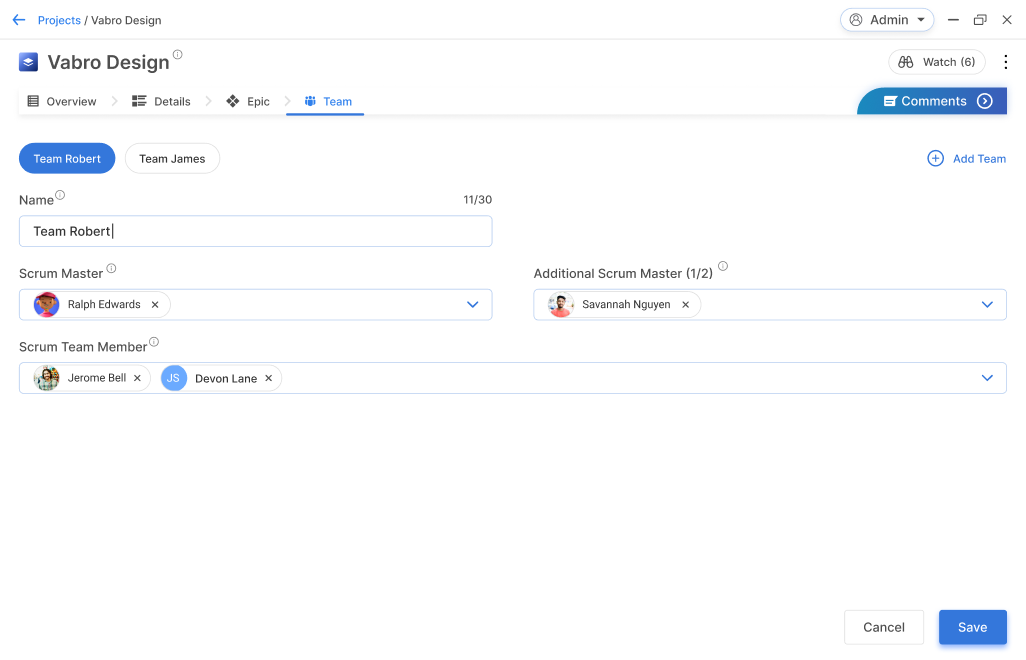Open the Comments panel icon
Screen dimensions: 1026x660
(x=889, y=100)
